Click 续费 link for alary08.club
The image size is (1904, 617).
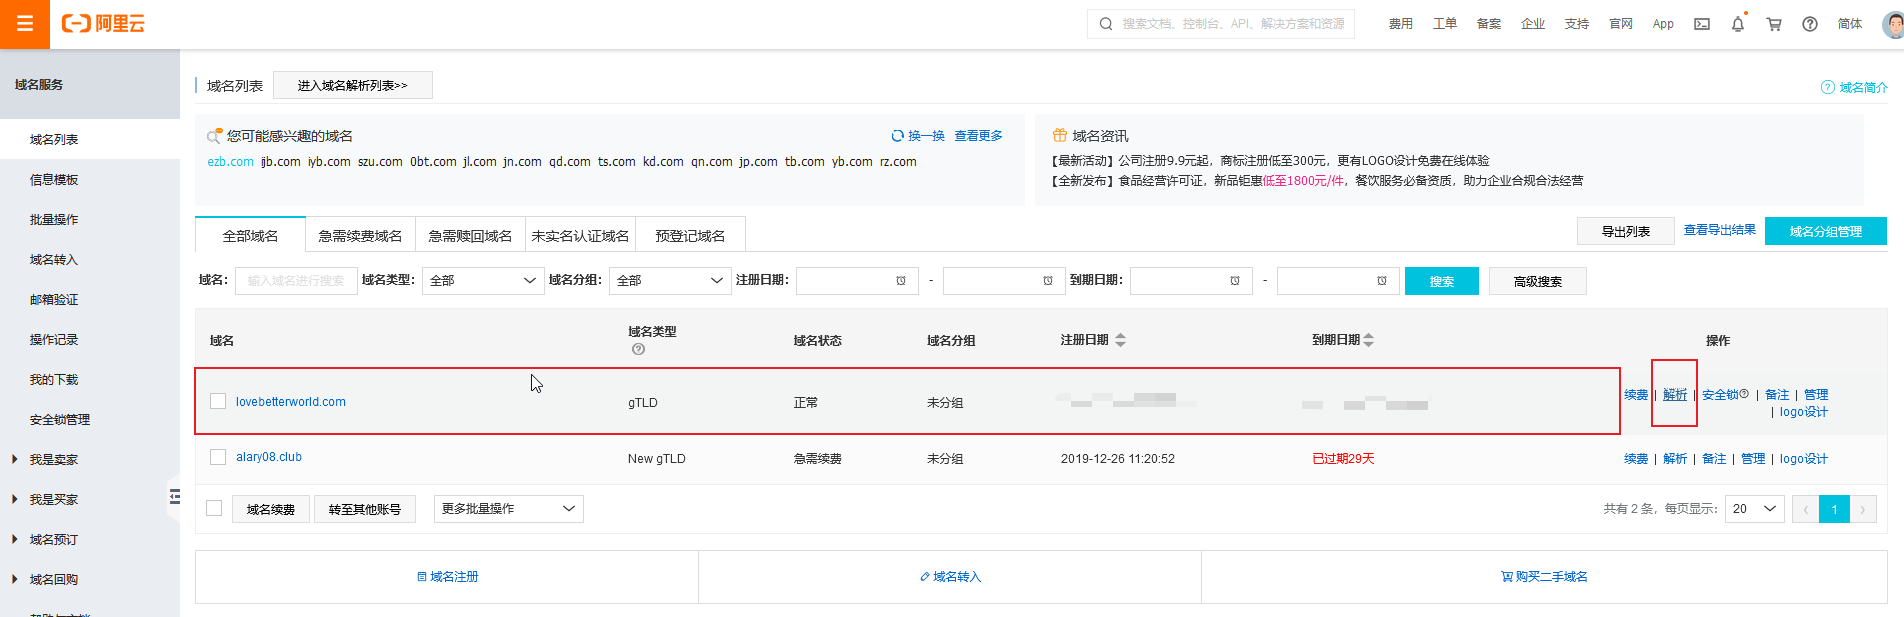pos(1636,459)
